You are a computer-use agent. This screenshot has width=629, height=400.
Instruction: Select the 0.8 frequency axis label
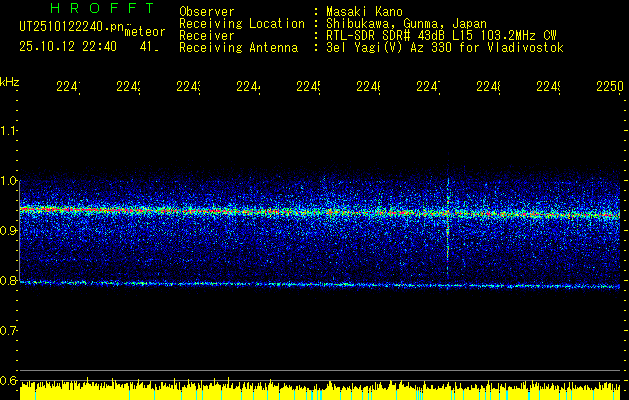(10, 281)
